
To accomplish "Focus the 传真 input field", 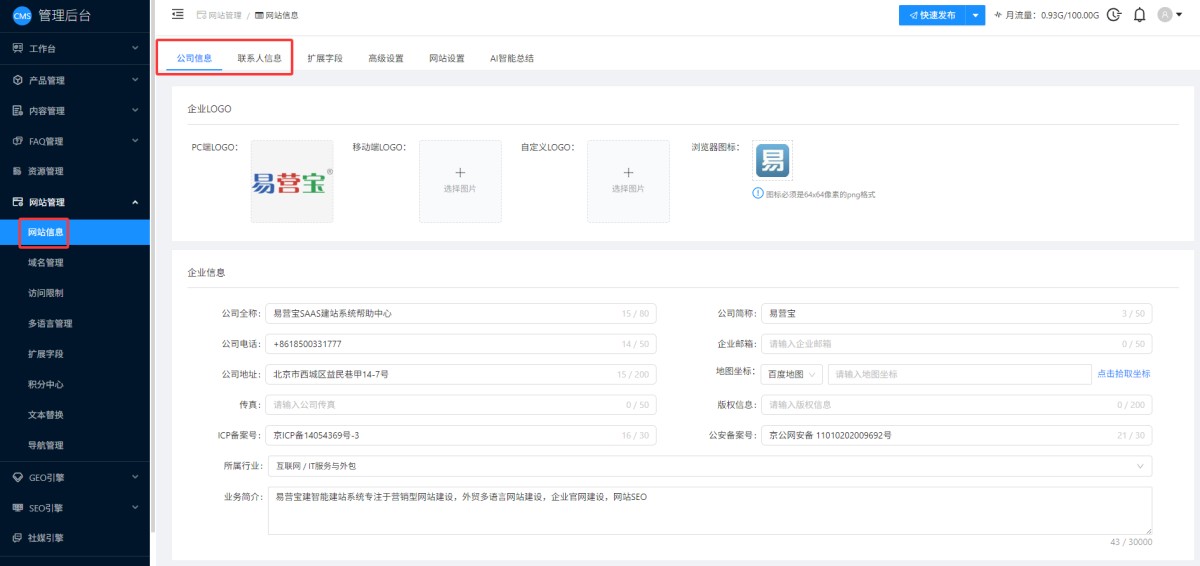I will click(x=461, y=405).
